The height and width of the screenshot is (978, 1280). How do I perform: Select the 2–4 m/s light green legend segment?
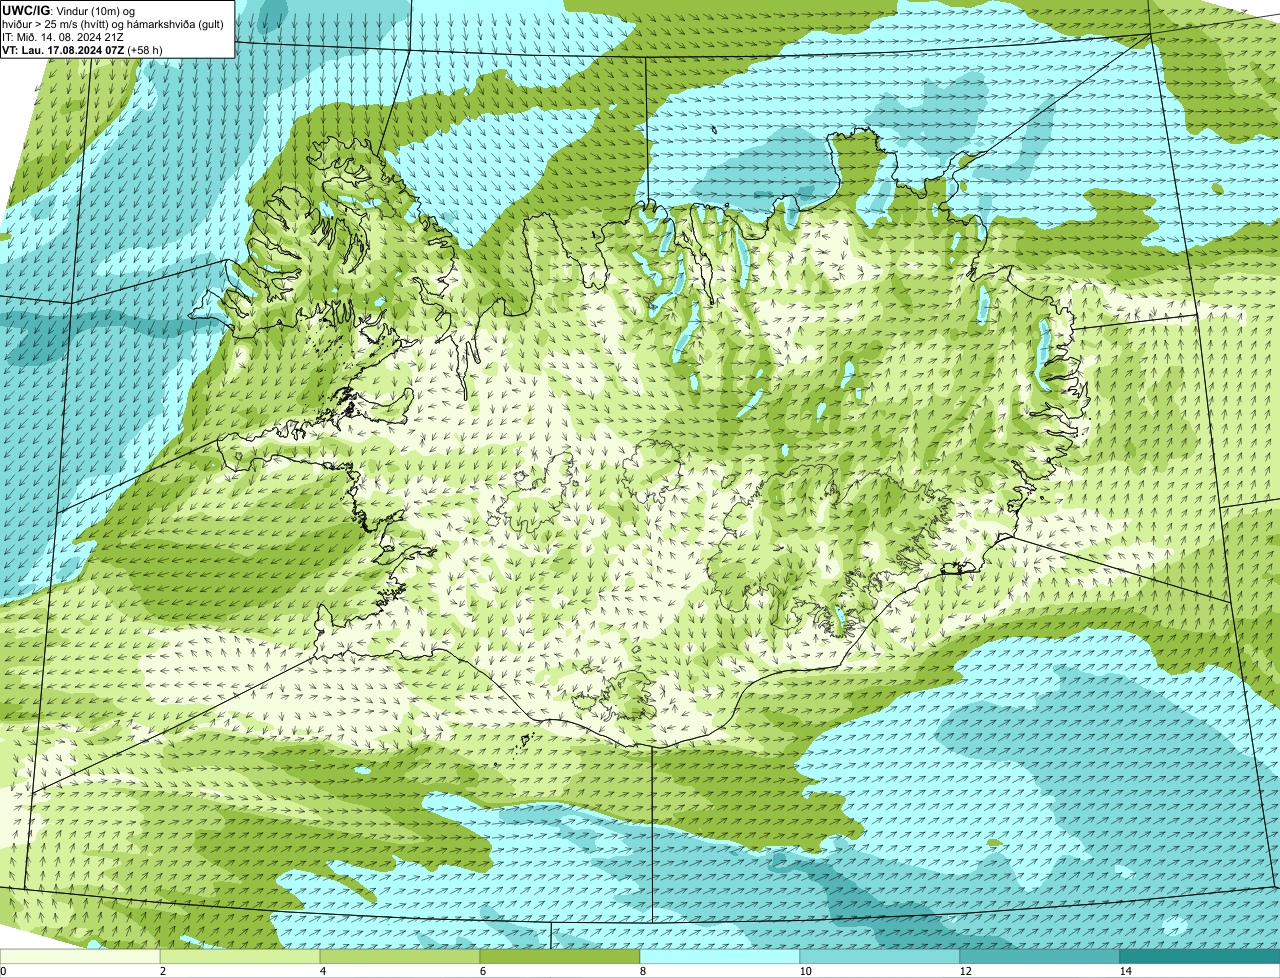[x=240, y=956]
